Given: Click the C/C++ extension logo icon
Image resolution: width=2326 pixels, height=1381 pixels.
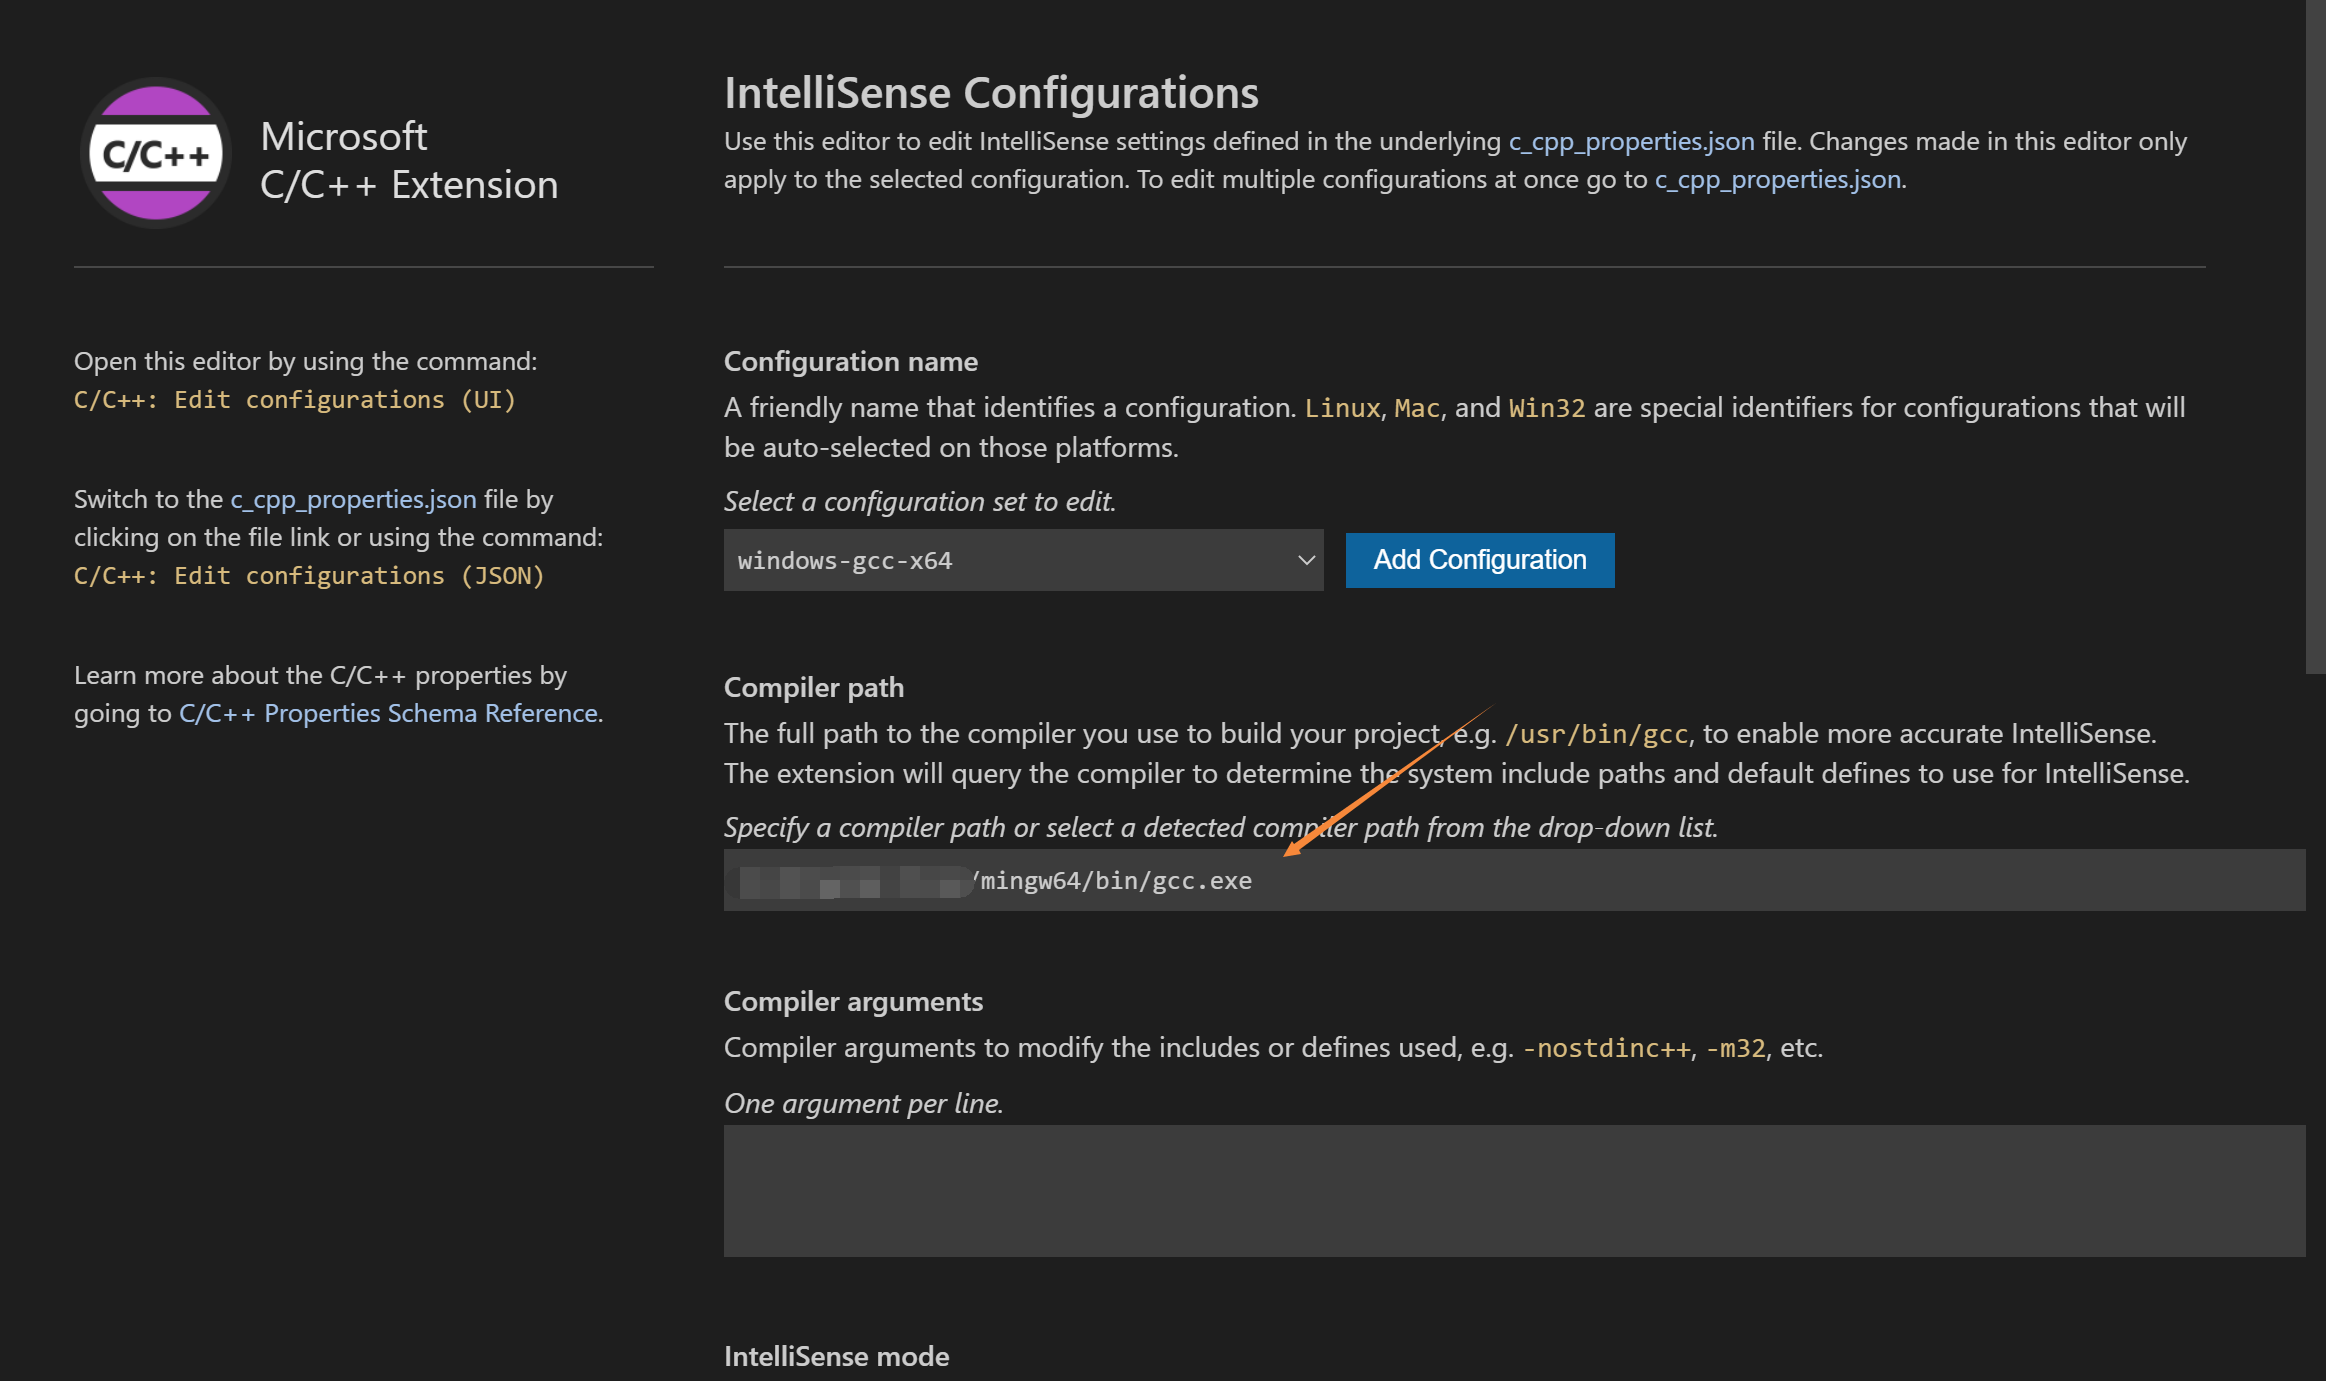Looking at the screenshot, I should pyautogui.click(x=156, y=153).
